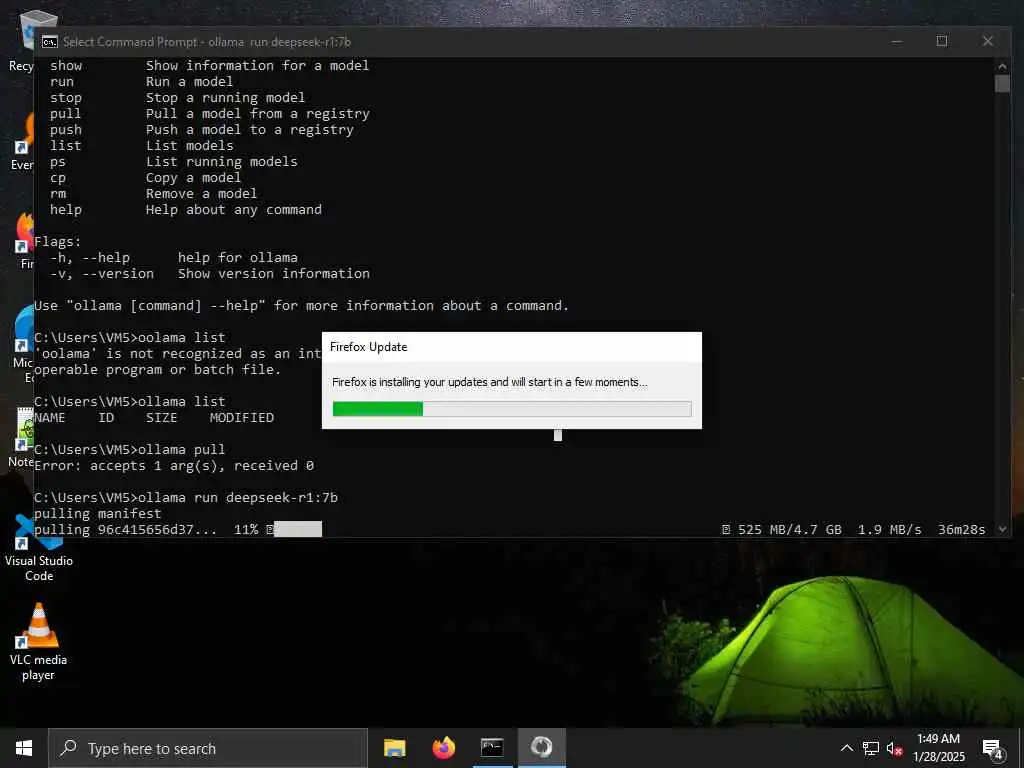Screen dimensions: 1024x768
Task: Open the VLC media player desktop shortcut
Action: pyautogui.click(x=39, y=643)
